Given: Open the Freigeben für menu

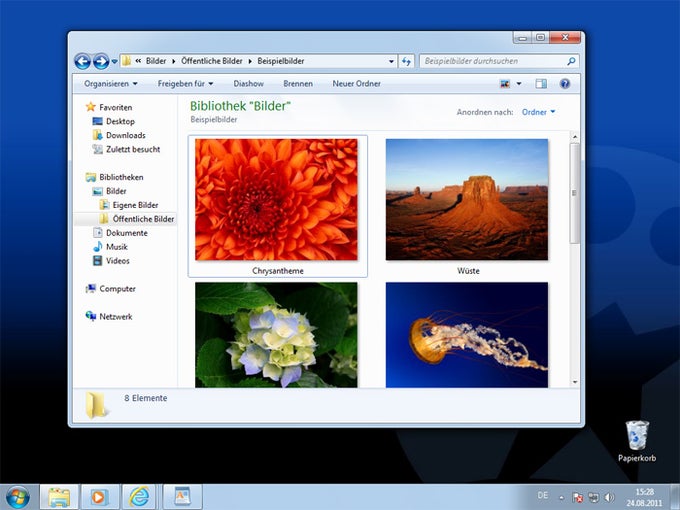Looking at the screenshot, I should (185, 84).
